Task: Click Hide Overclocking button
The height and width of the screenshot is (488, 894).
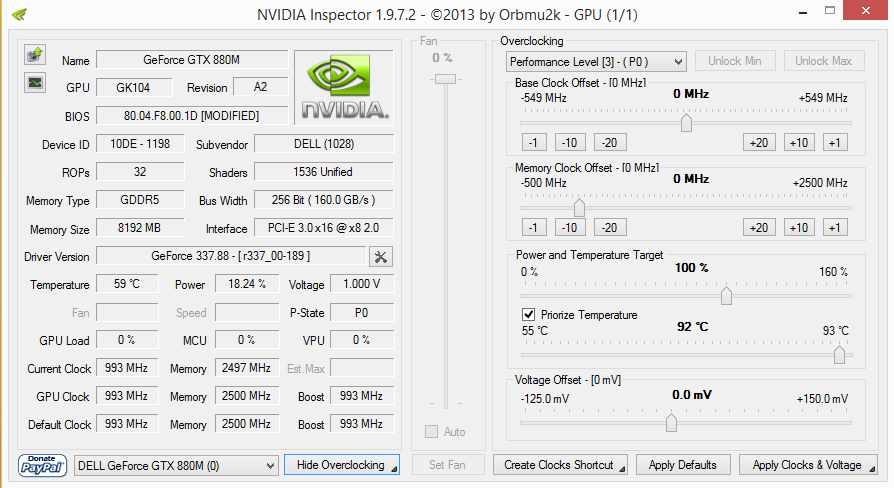Action: point(342,465)
